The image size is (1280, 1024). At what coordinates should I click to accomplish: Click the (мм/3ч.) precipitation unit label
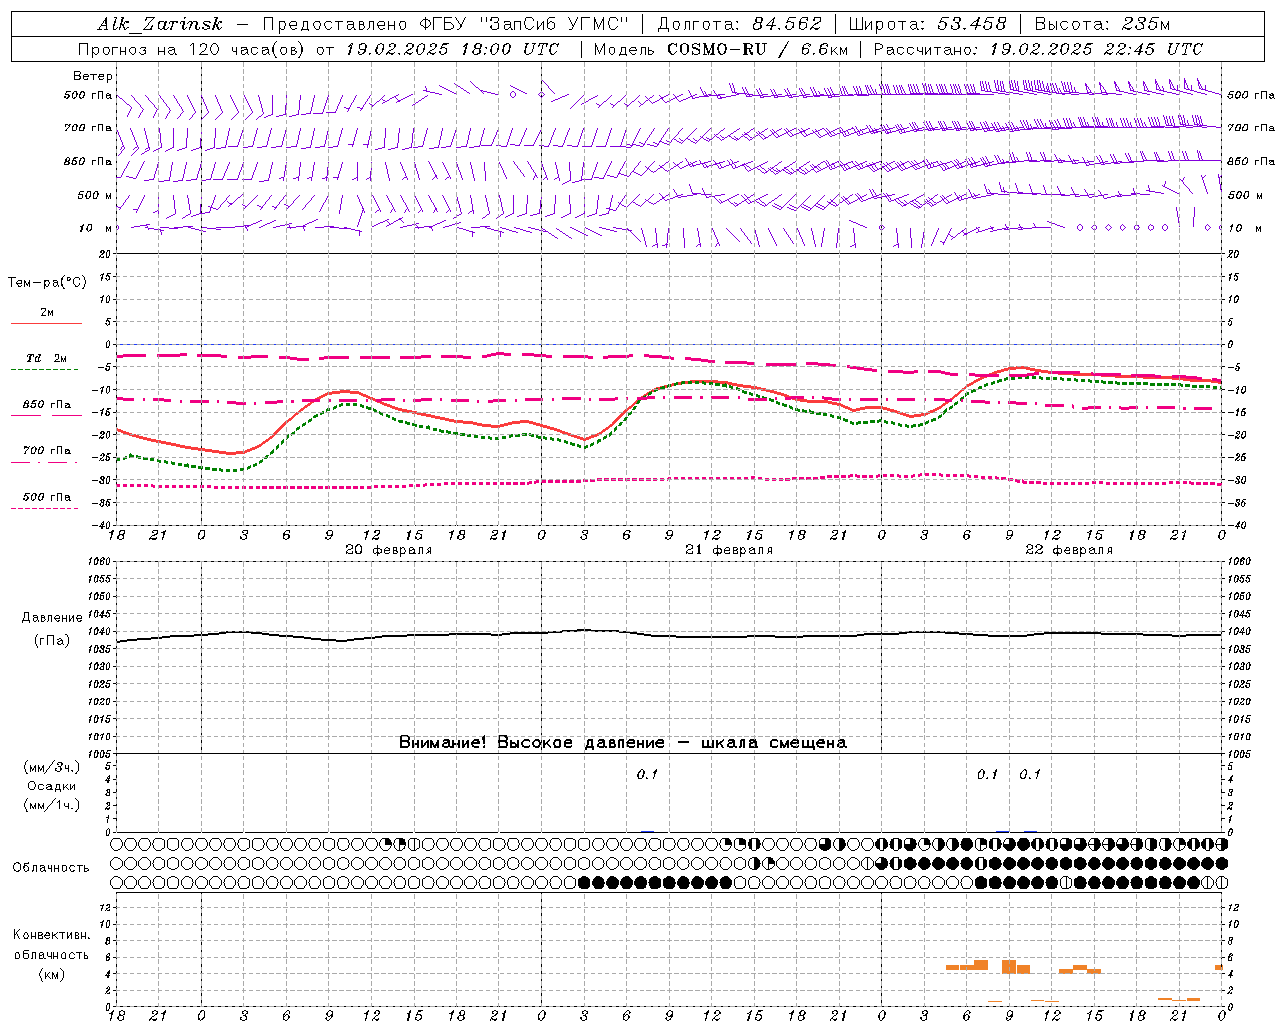pos(51,767)
